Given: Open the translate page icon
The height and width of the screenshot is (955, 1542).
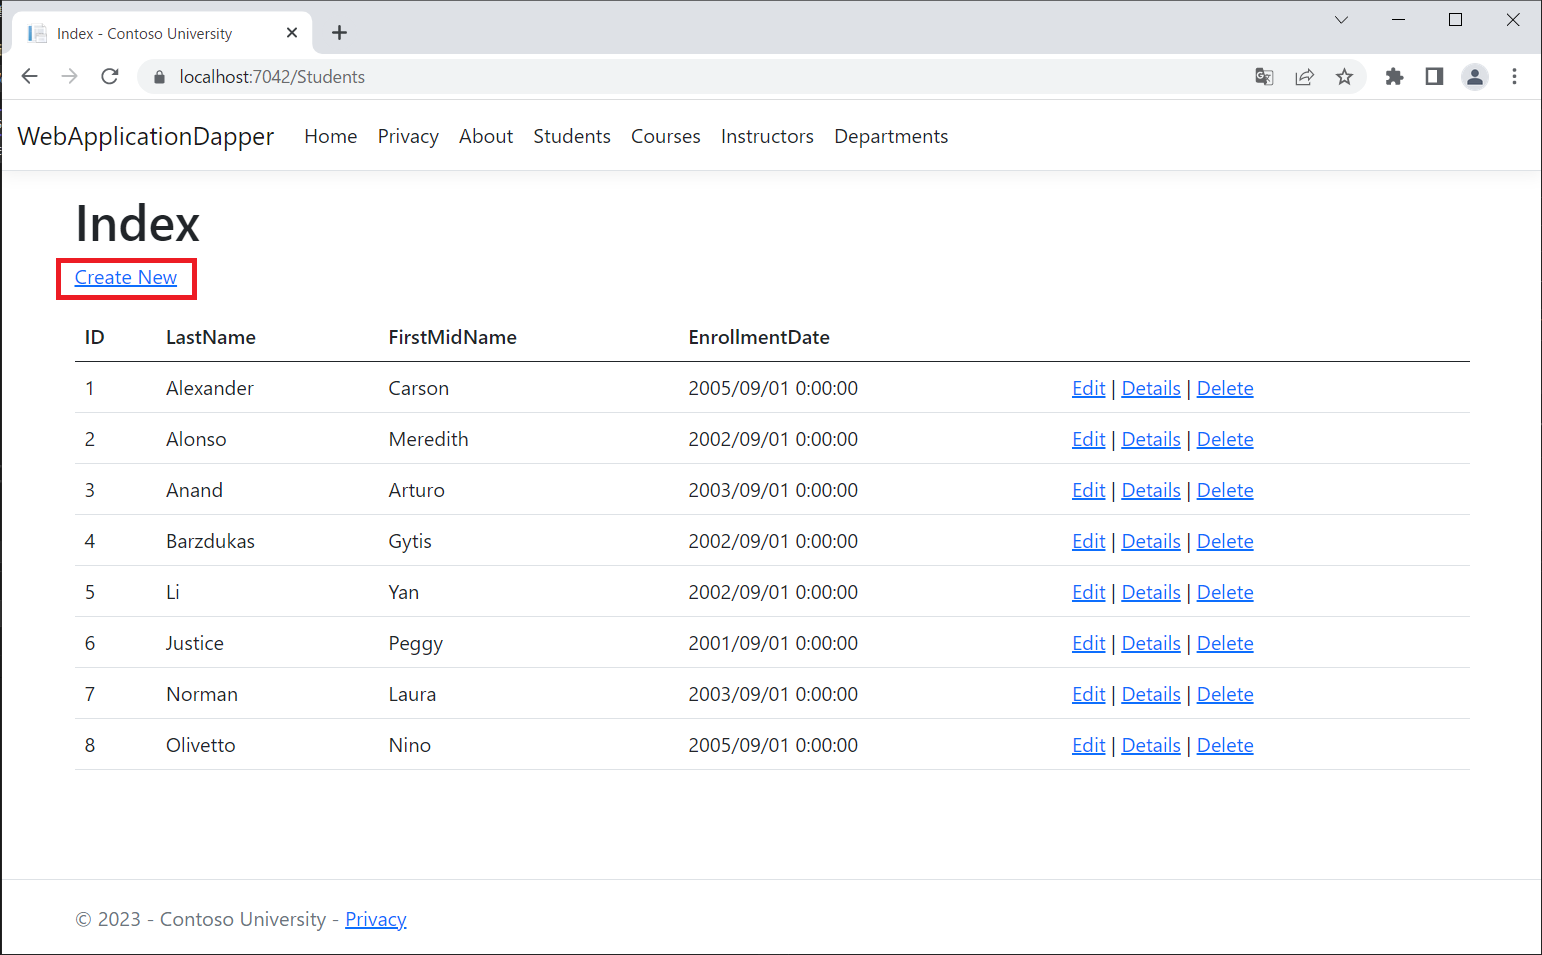Looking at the screenshot, I should (1264, 77).
